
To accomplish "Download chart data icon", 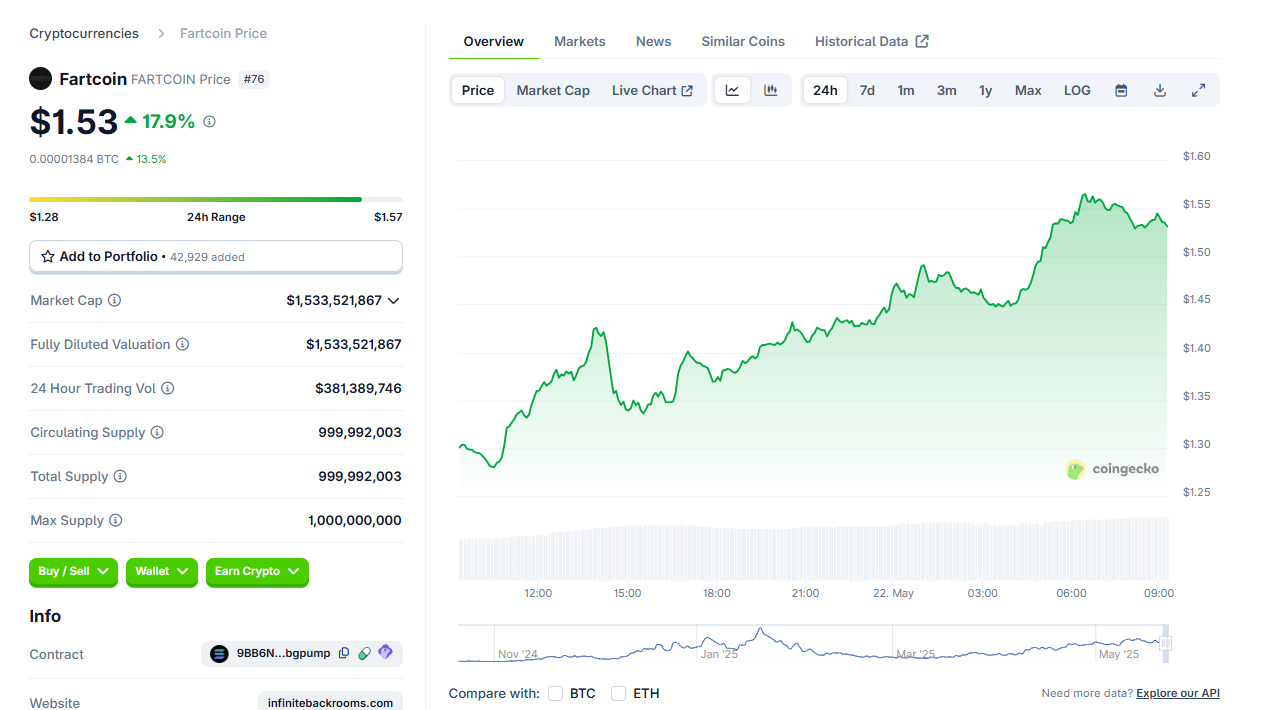I will (x=1160, y=90).
